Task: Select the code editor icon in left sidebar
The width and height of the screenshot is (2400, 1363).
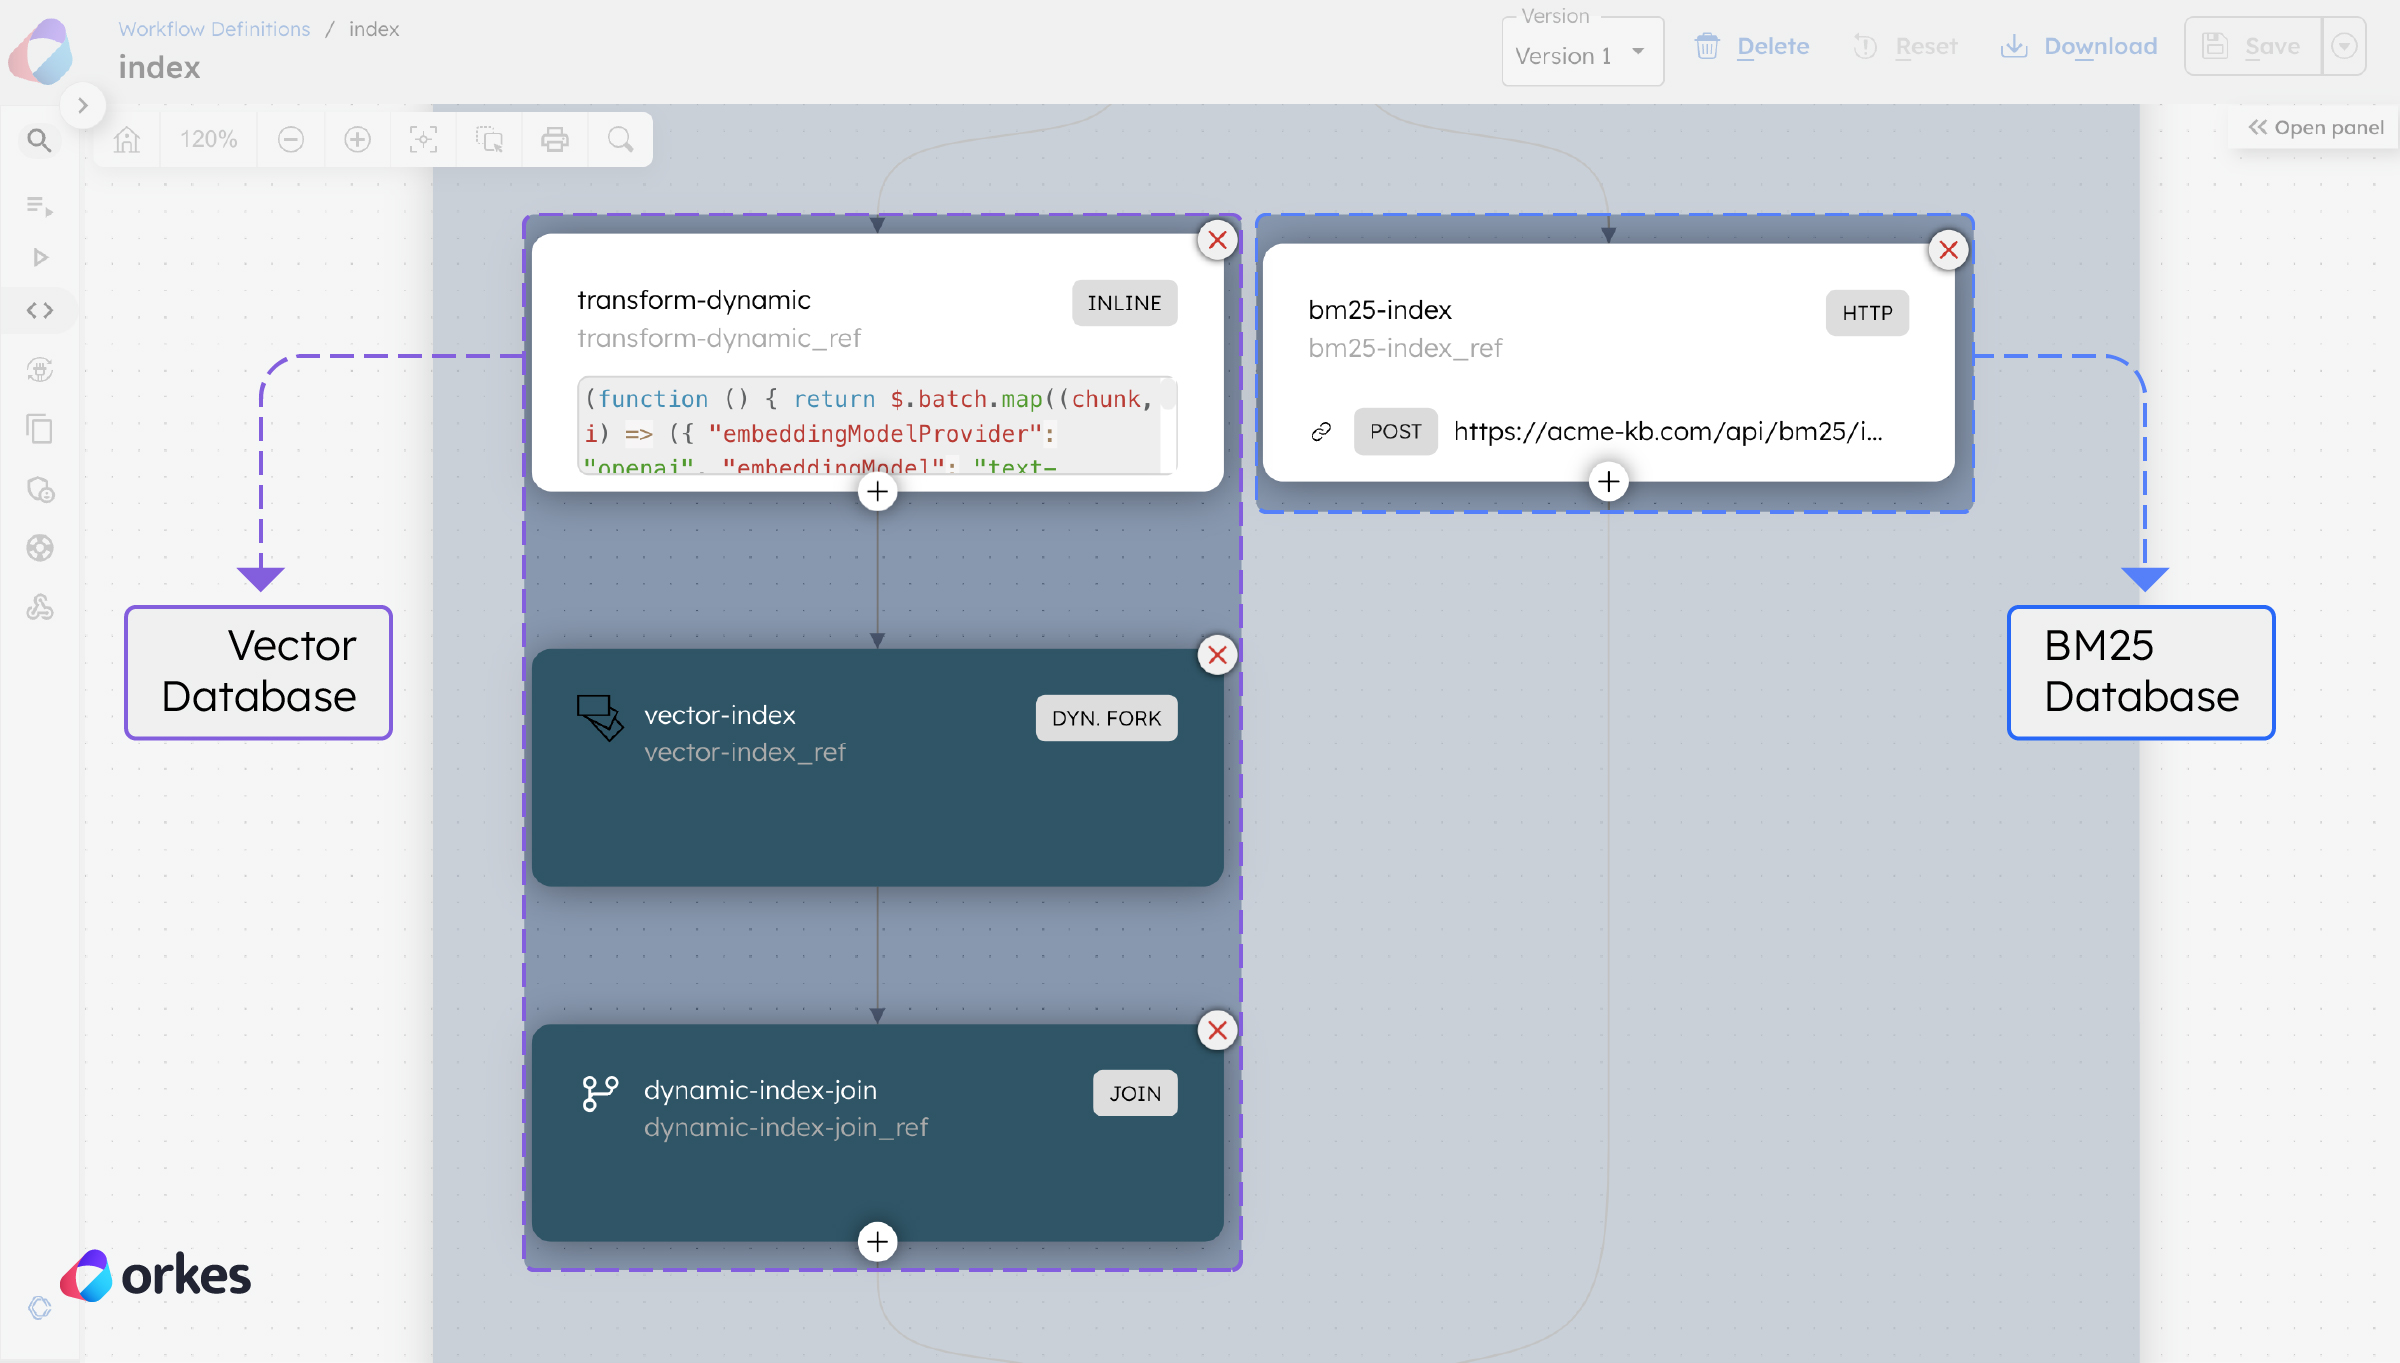Action: tap(39, 310)
